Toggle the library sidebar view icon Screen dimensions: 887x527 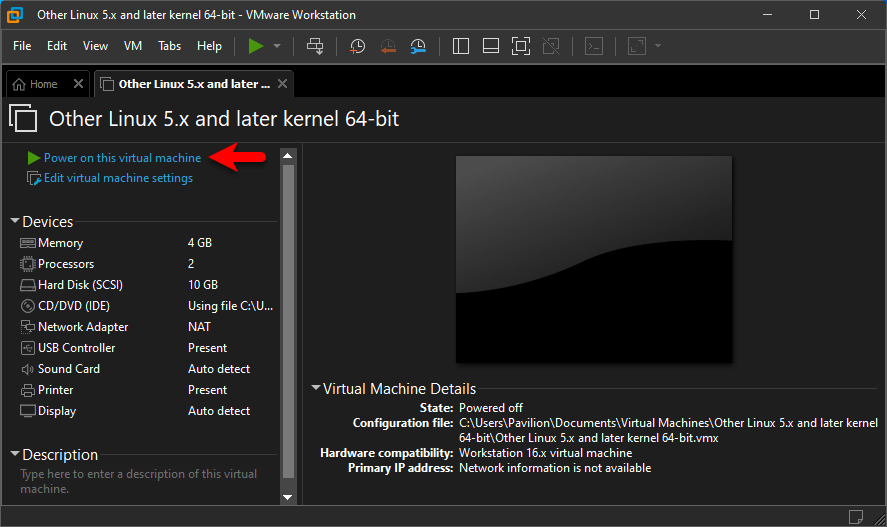tap(460, 46)
